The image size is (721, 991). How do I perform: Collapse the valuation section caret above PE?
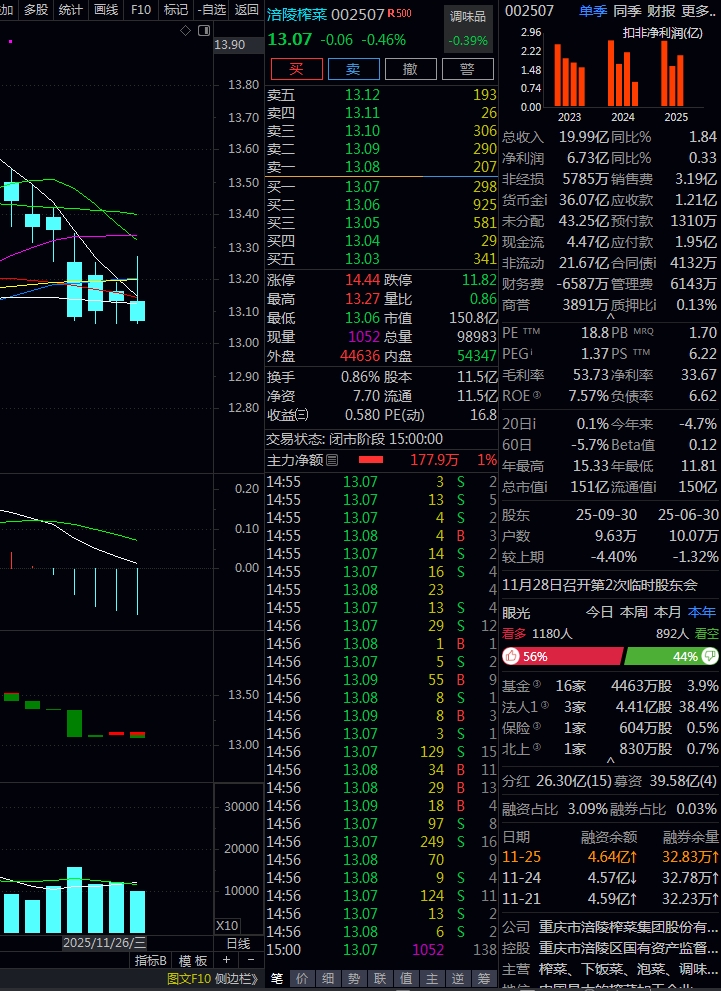610,315
